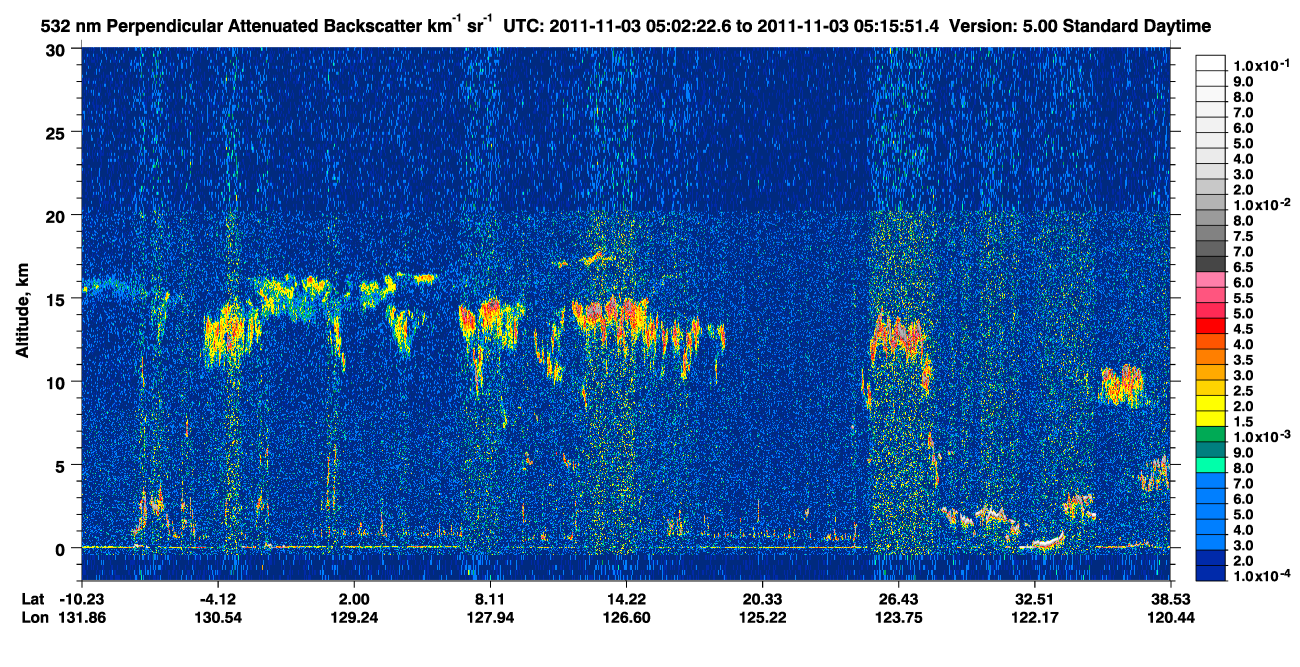Click longitude value '126.60'
The width and height of the screenshot is (1300, 667).
pyautogui.click(x=626, y=617)
